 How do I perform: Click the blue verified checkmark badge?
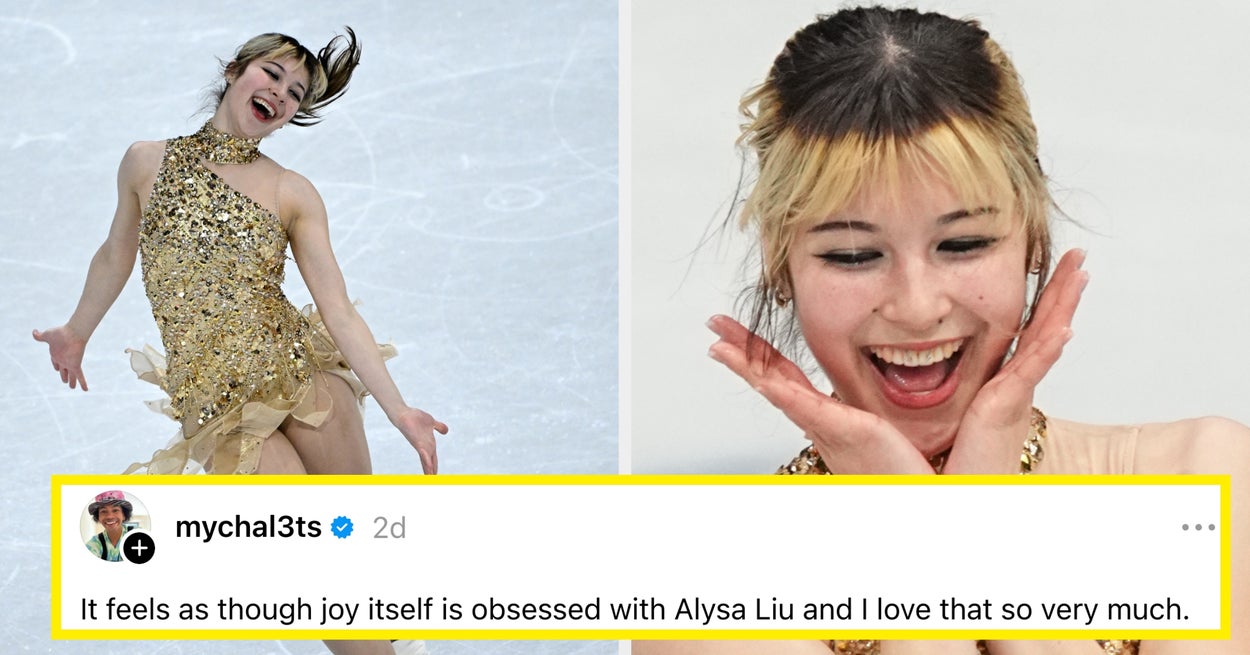pyautogui.click(x=342, y=527)
